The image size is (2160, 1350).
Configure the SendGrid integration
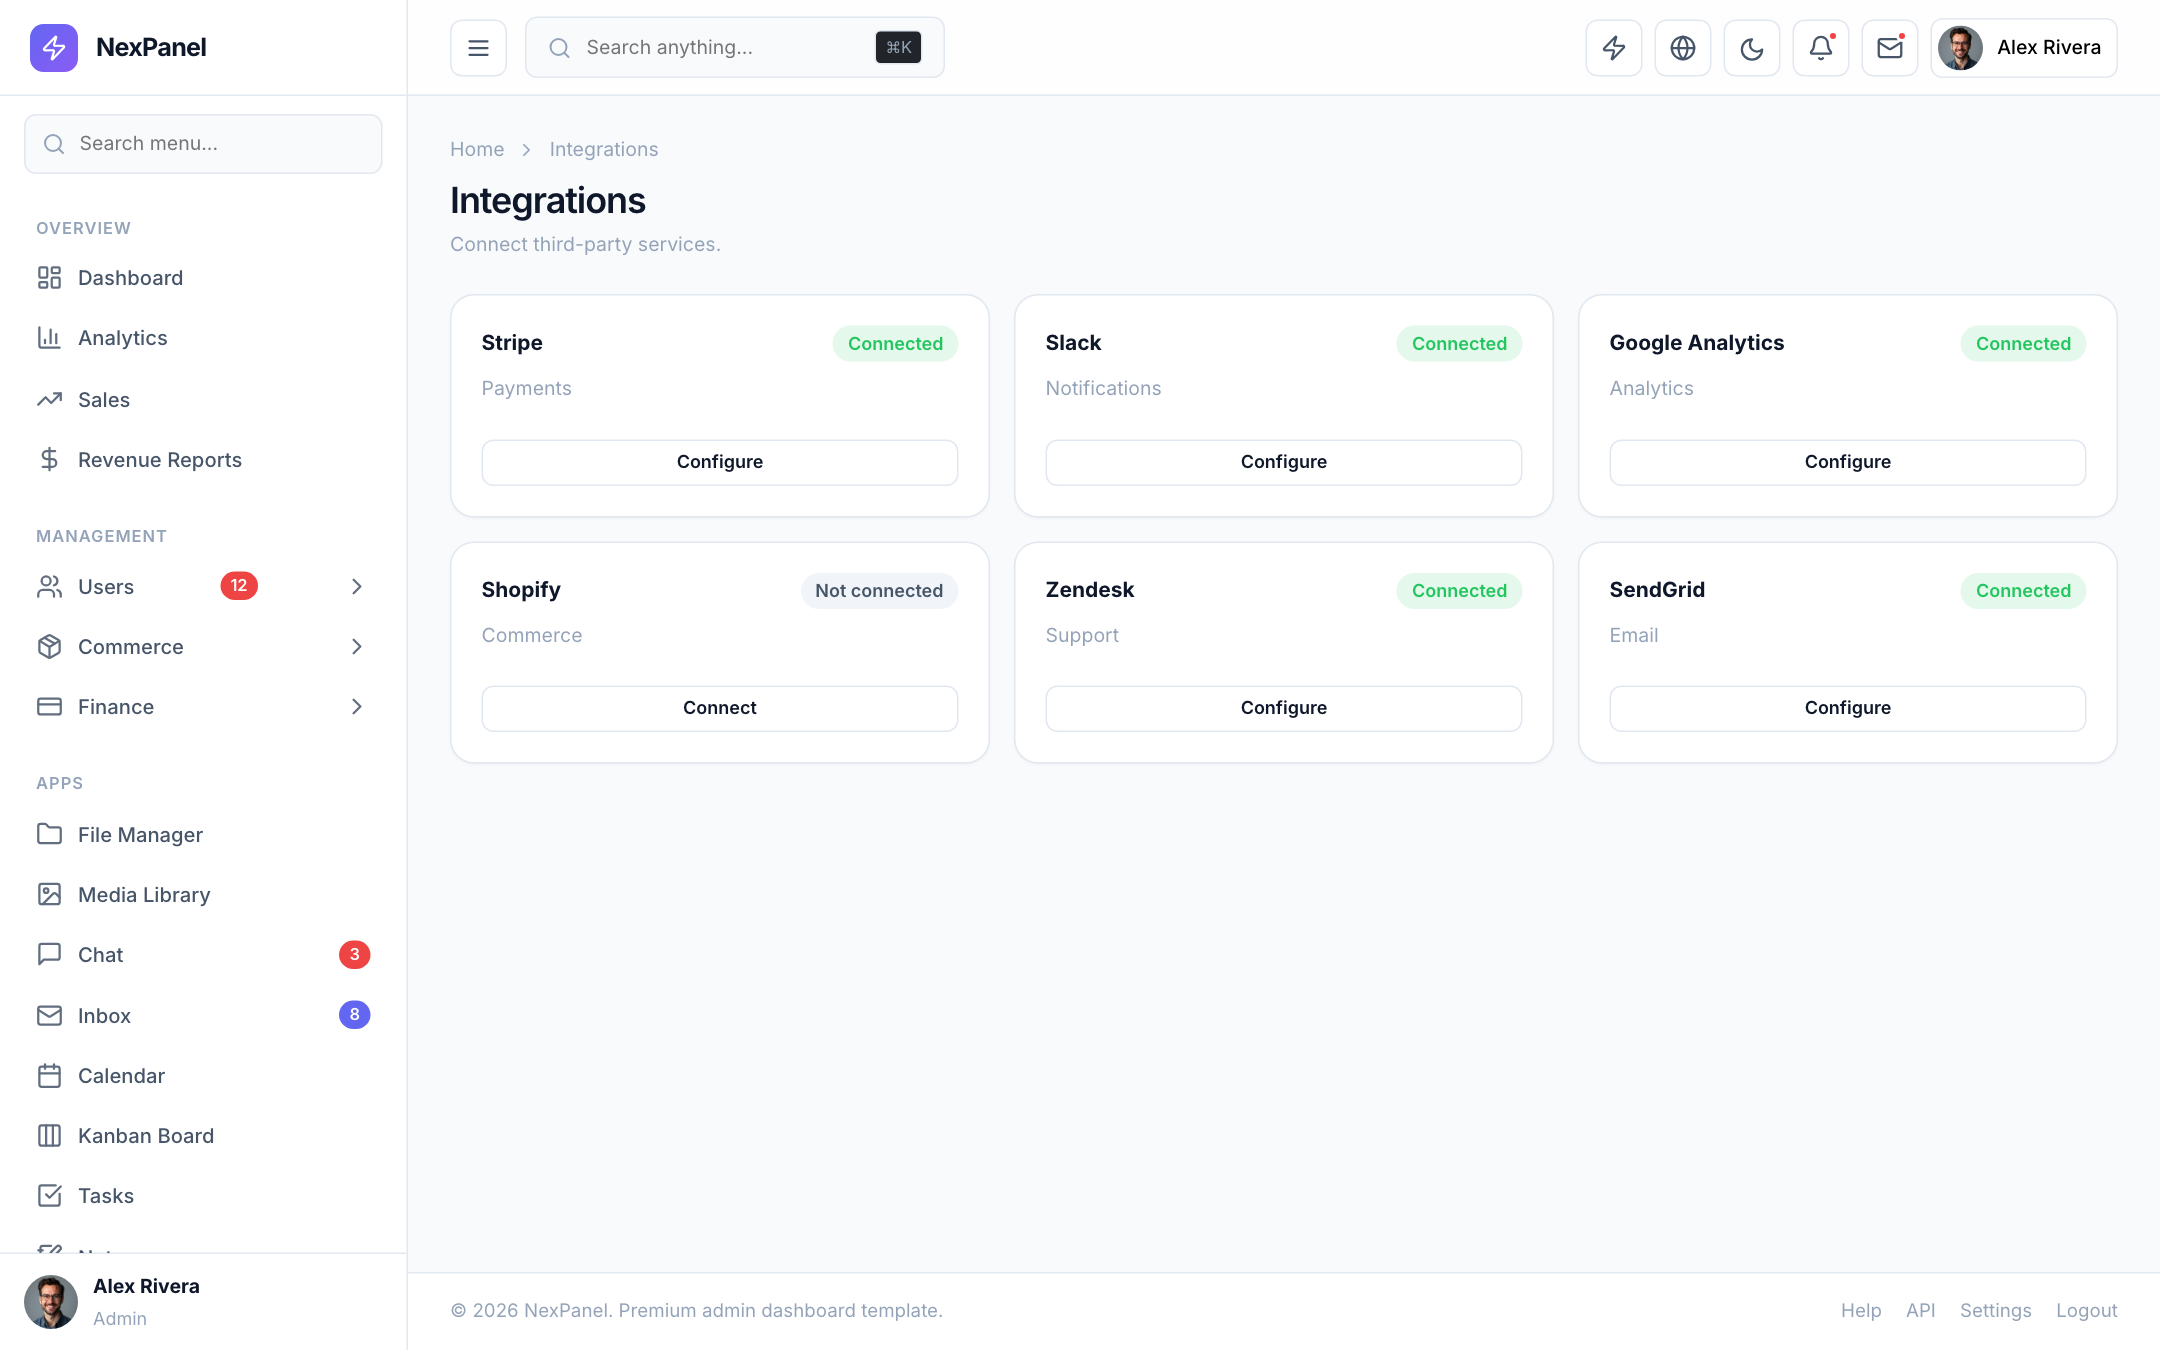[x=1848, y=708]
